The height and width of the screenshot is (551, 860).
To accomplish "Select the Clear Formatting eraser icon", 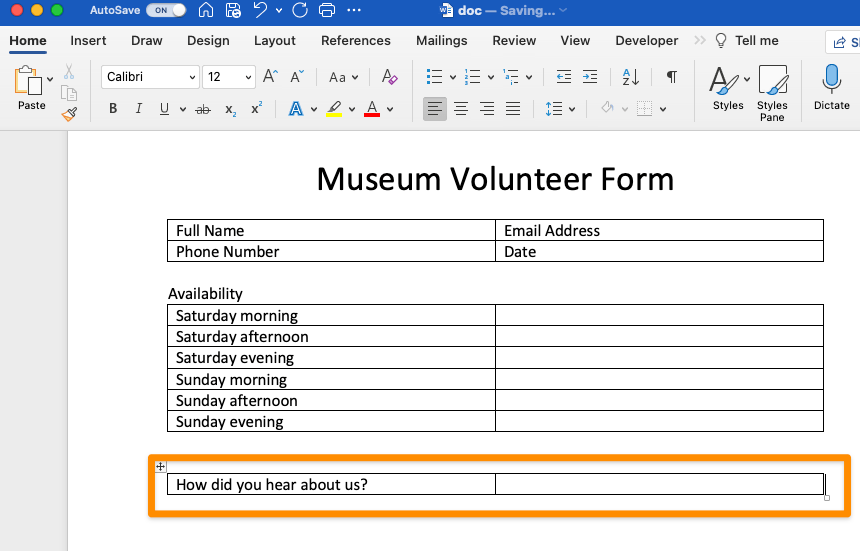I will click(x=390, y=77).
